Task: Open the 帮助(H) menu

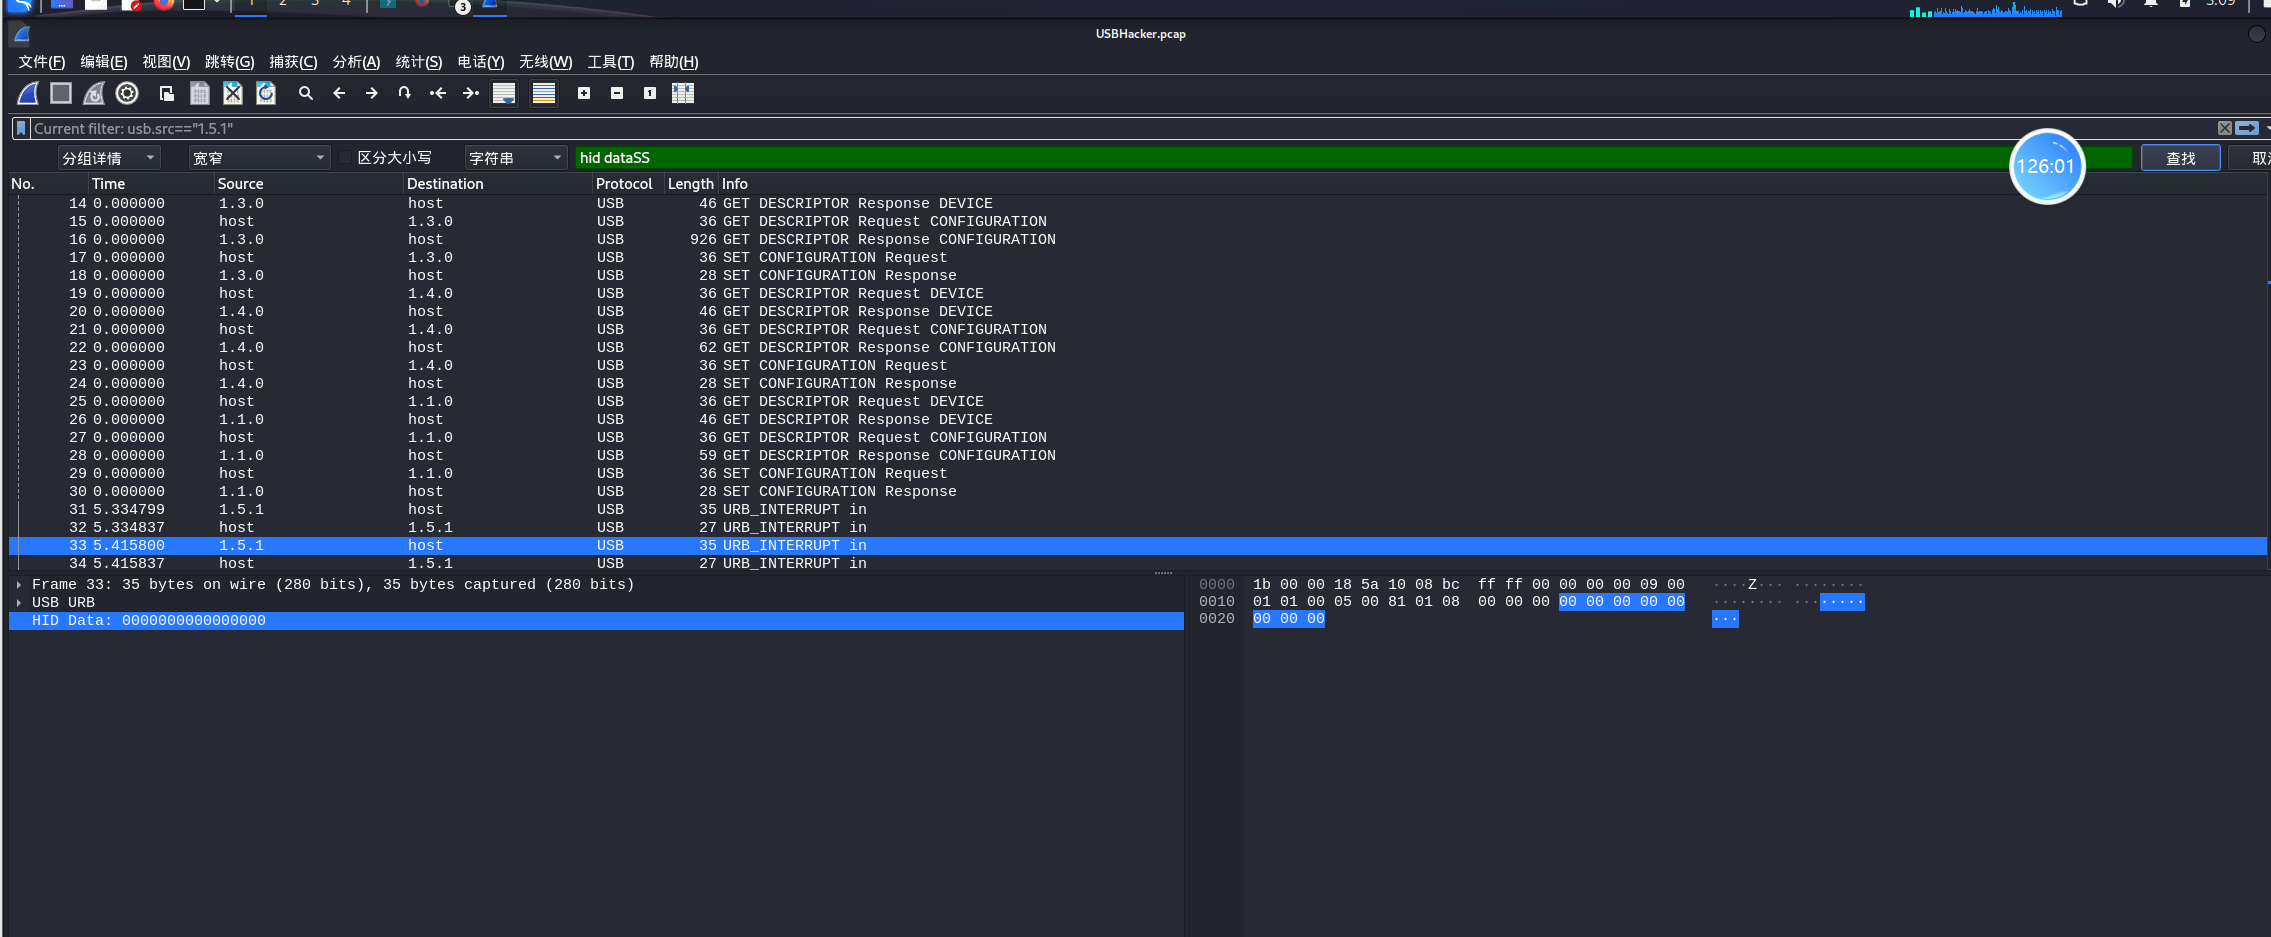Action: pos(674,62)
